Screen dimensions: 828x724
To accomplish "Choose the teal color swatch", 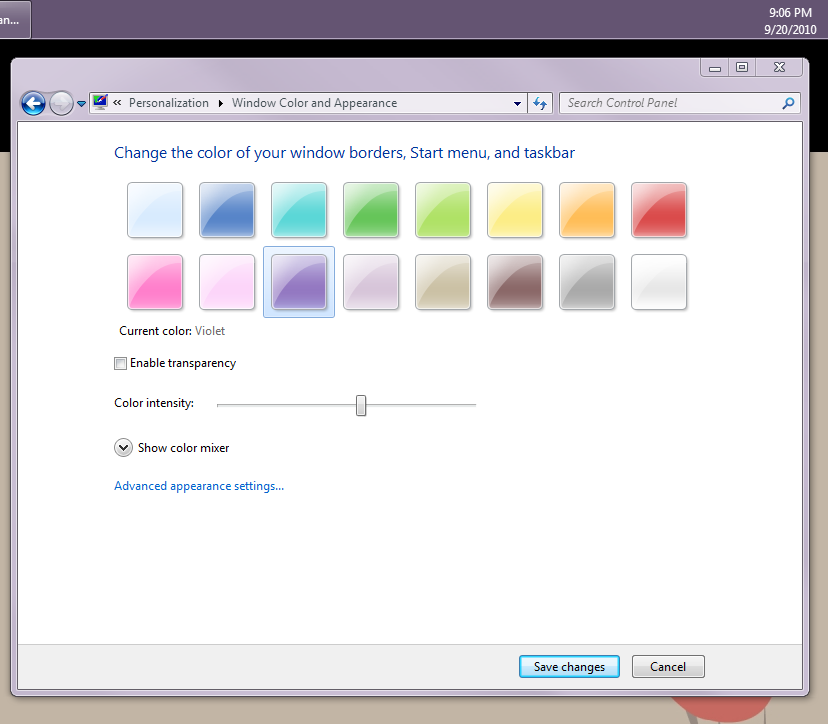I will (299, 210).
